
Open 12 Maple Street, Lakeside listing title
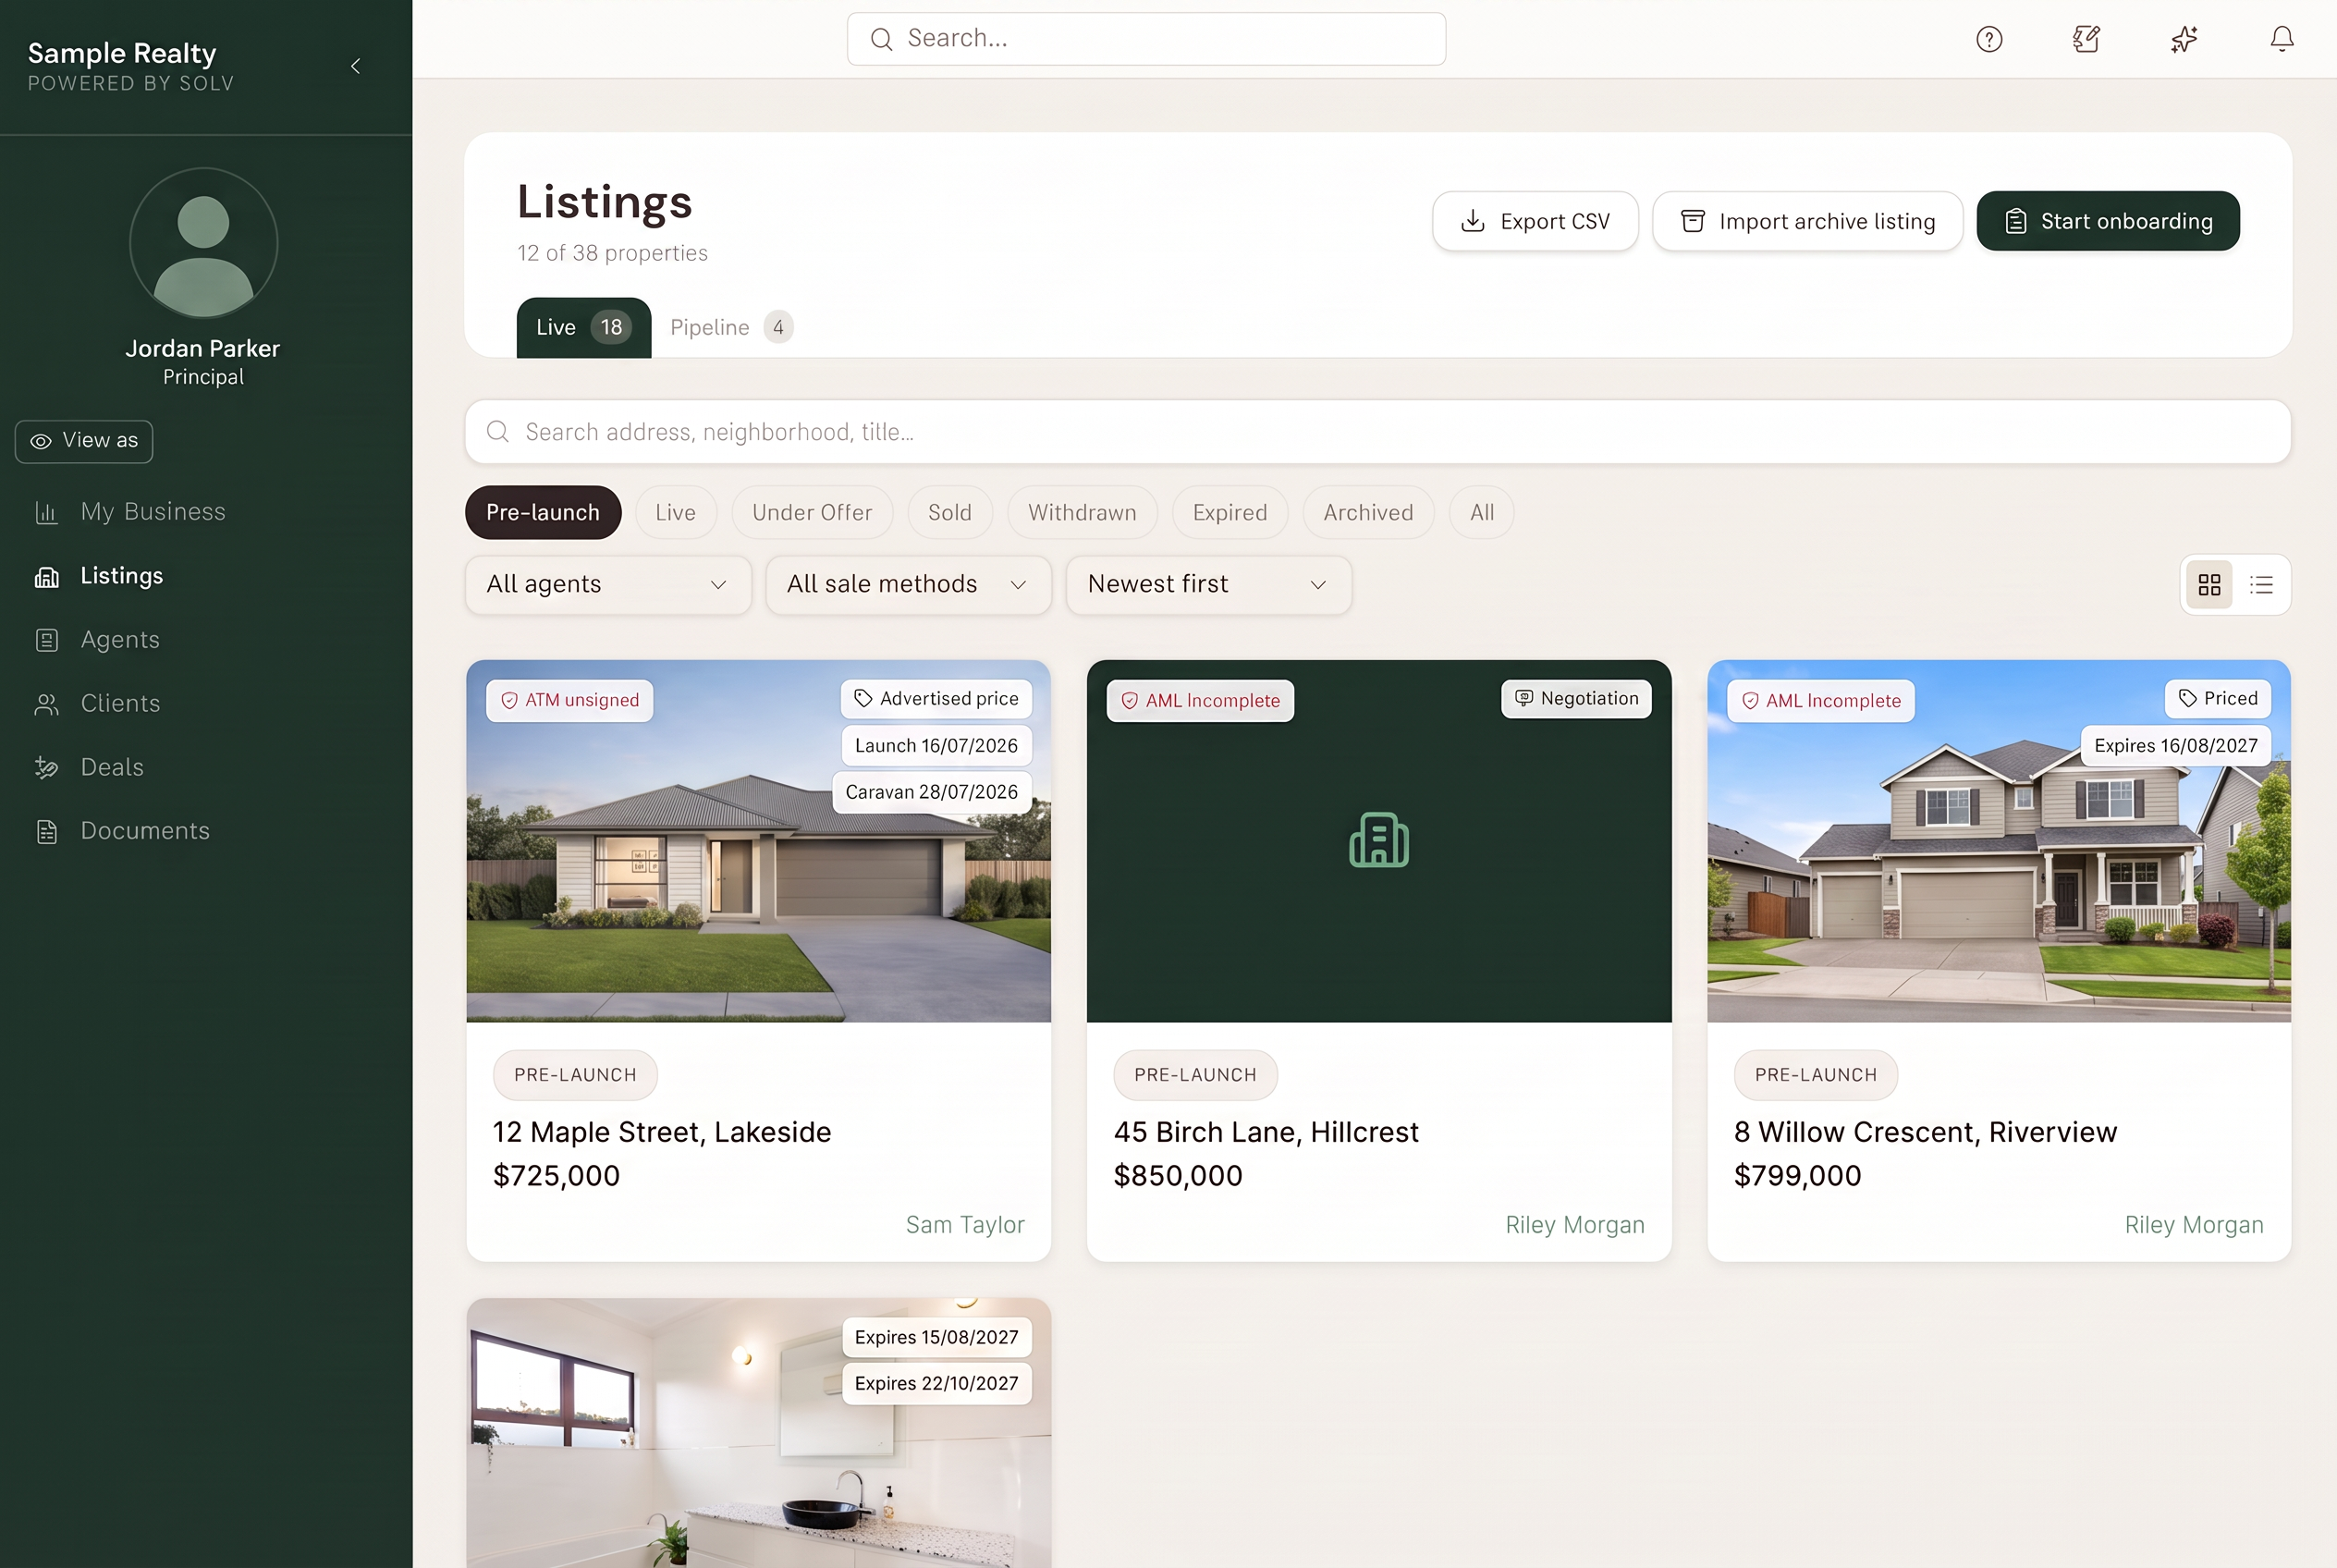[x=662, y=1132]
